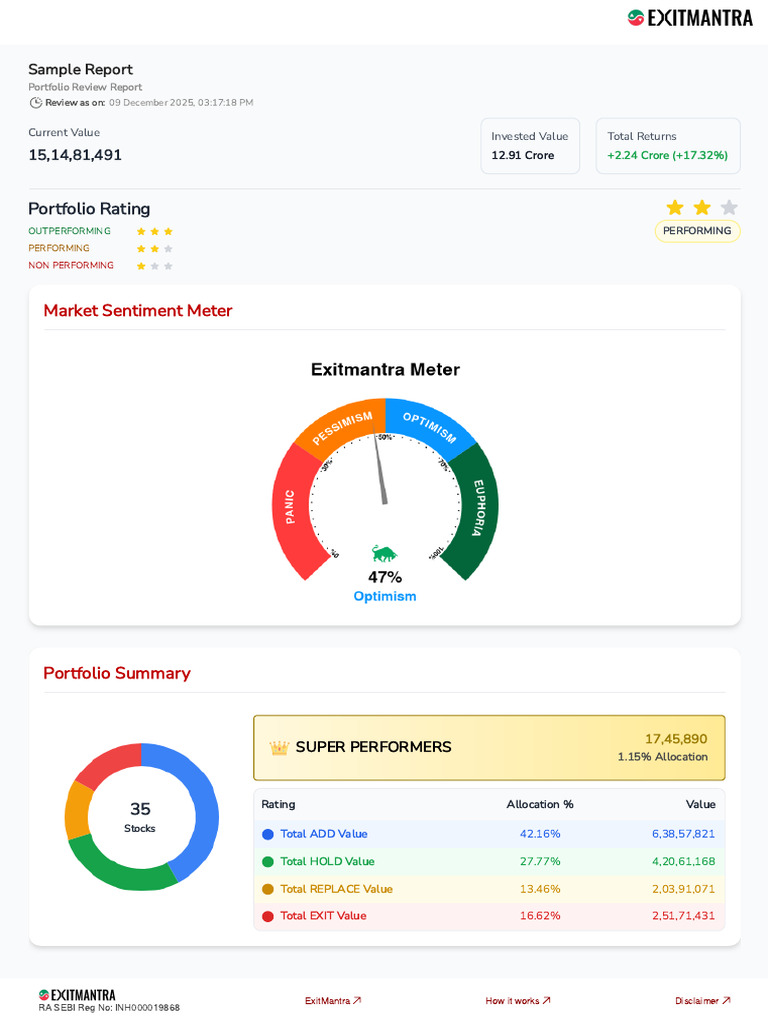Click the 42.16% allocation cell

tap(540, 834)
